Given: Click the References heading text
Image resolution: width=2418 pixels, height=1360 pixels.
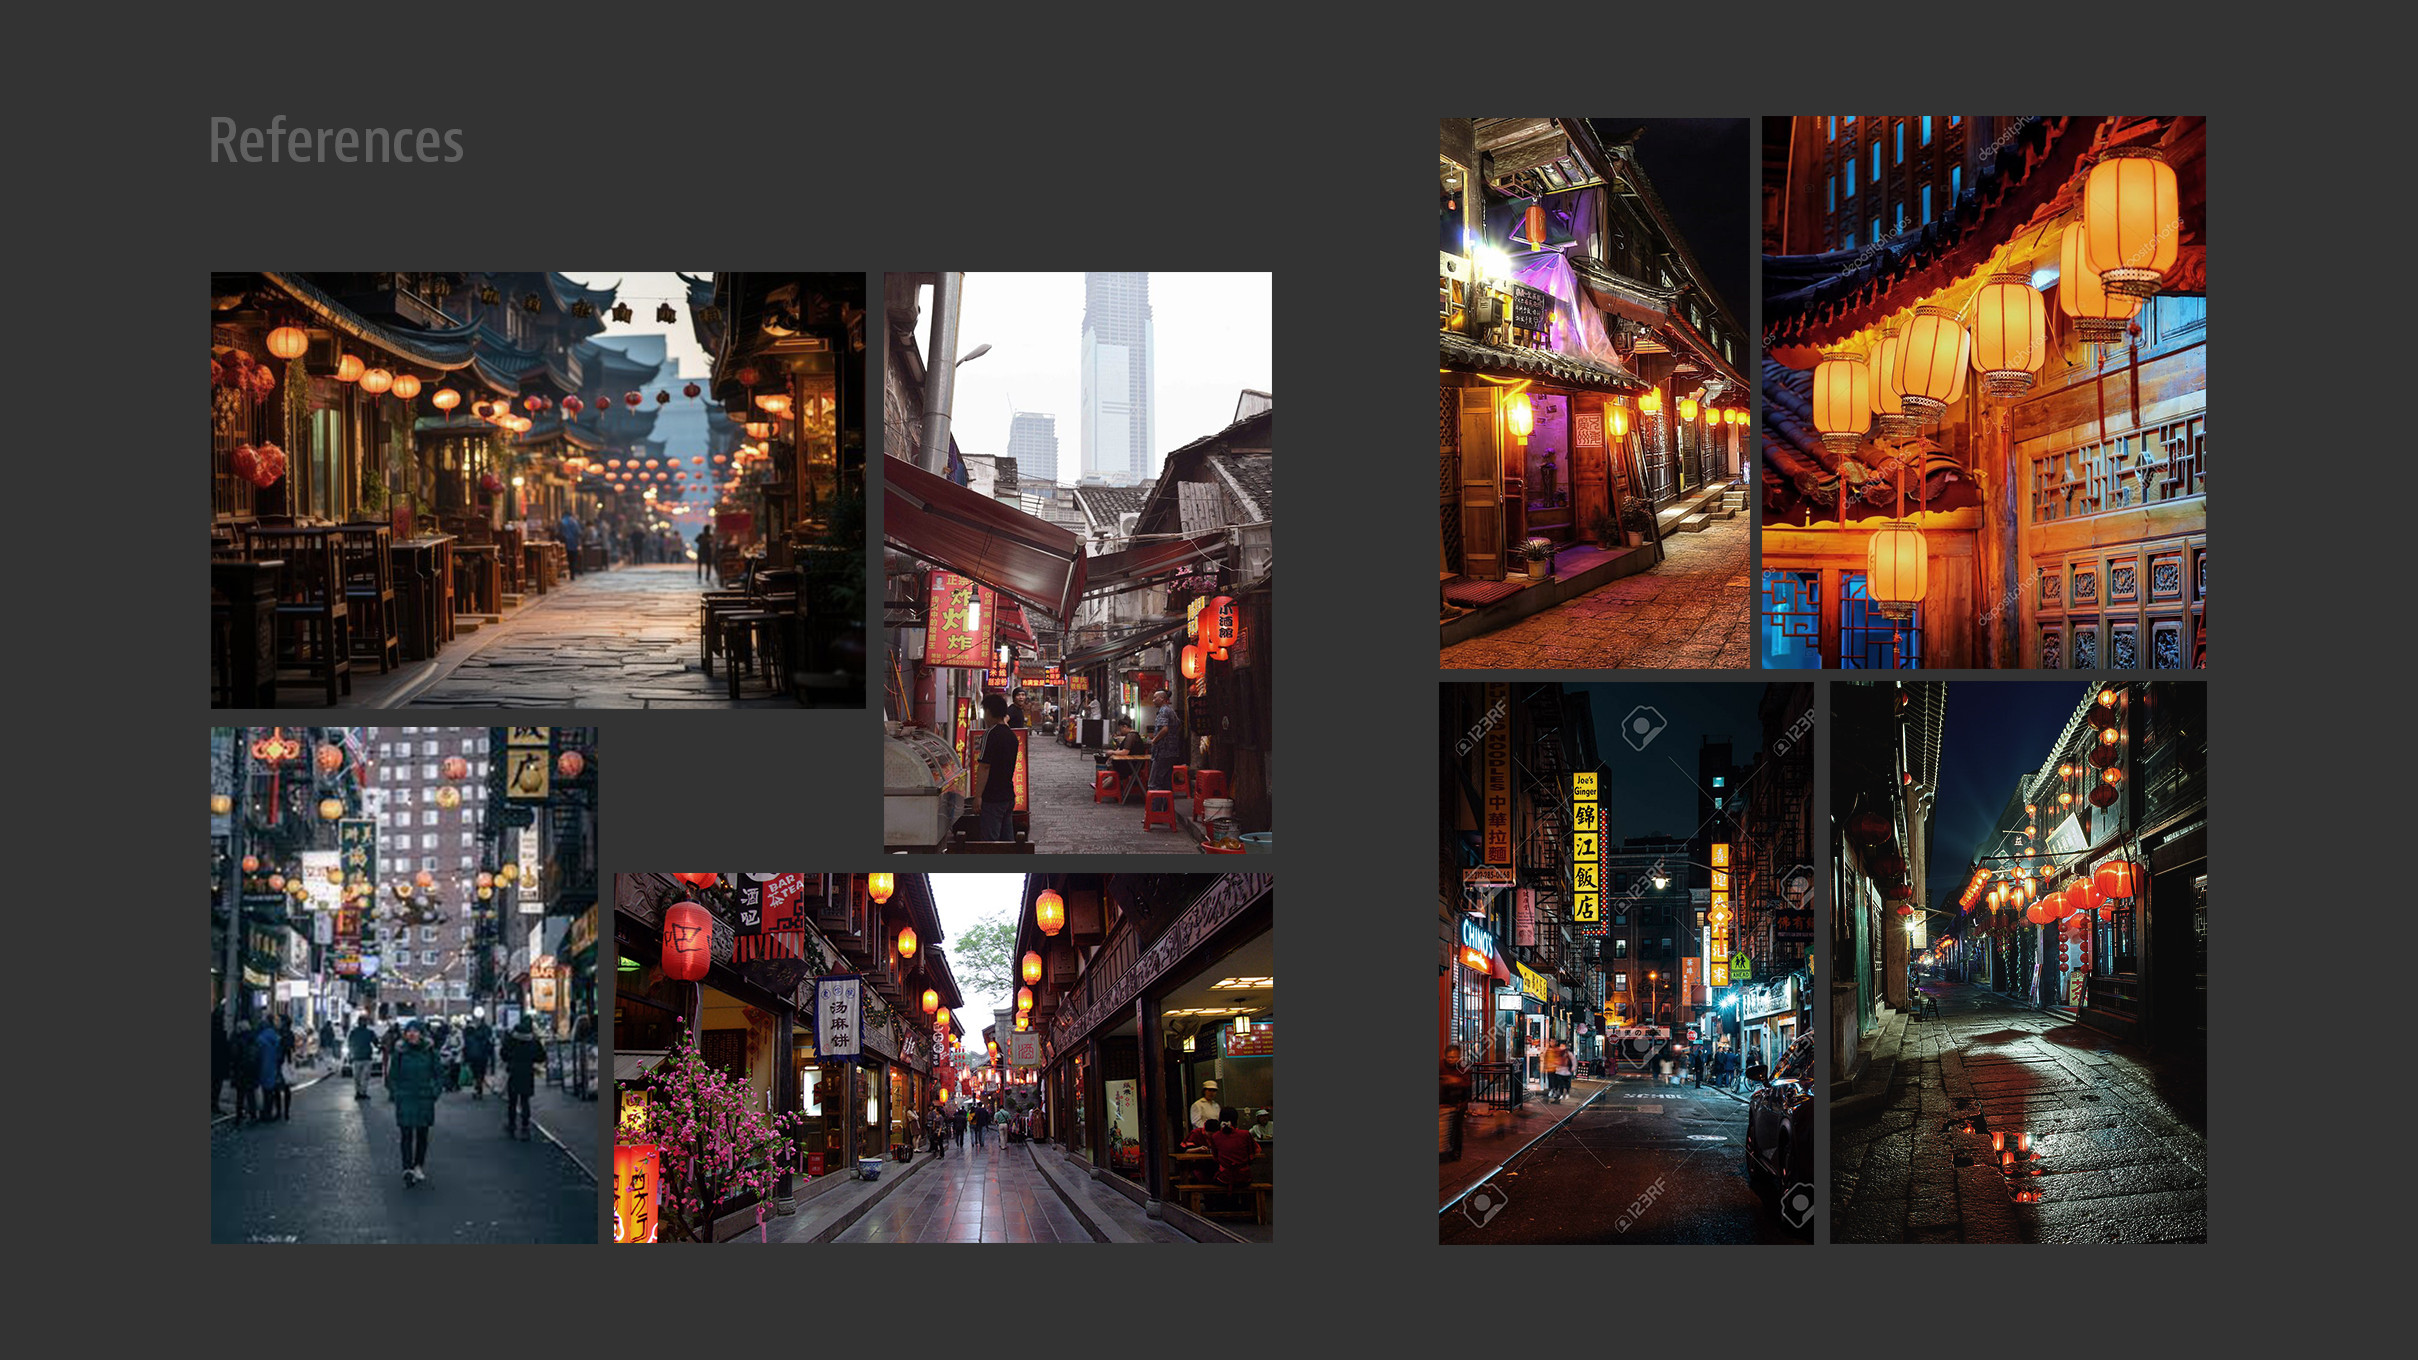Looking at the screenshot, I should [x=336, y=140].
